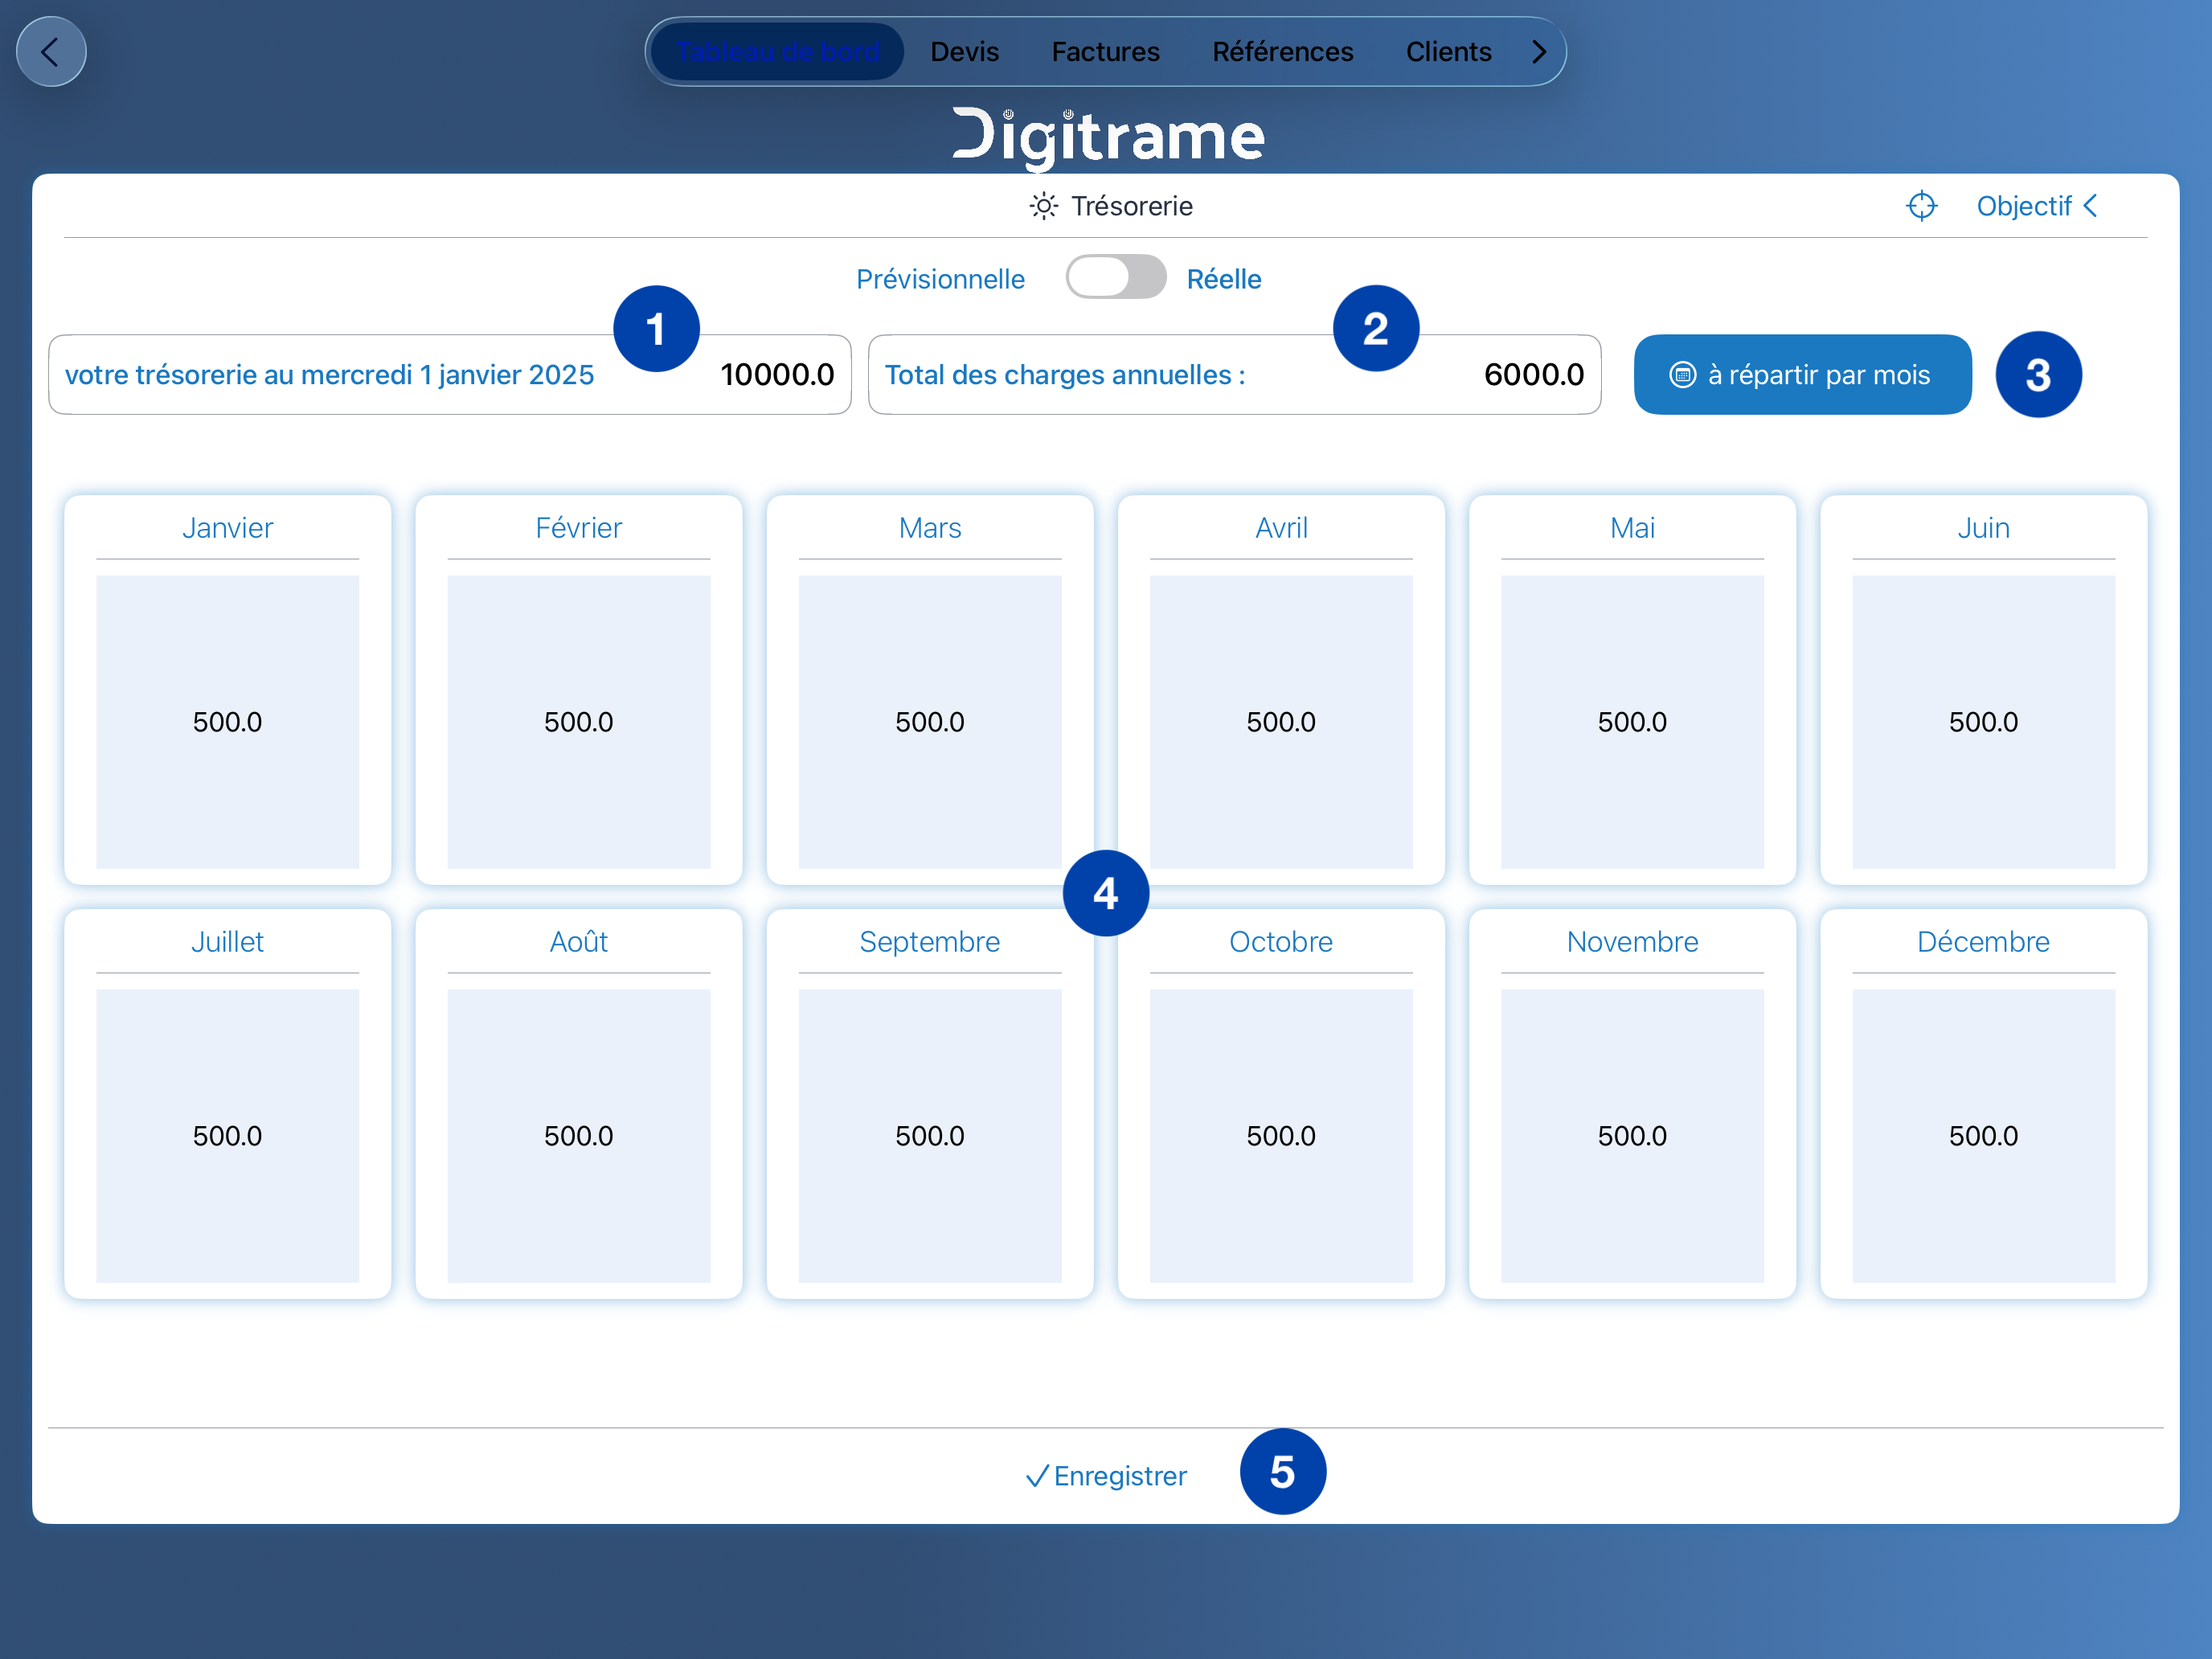
Task: Click the numbered circle badge 1
Action: (656, 329)
